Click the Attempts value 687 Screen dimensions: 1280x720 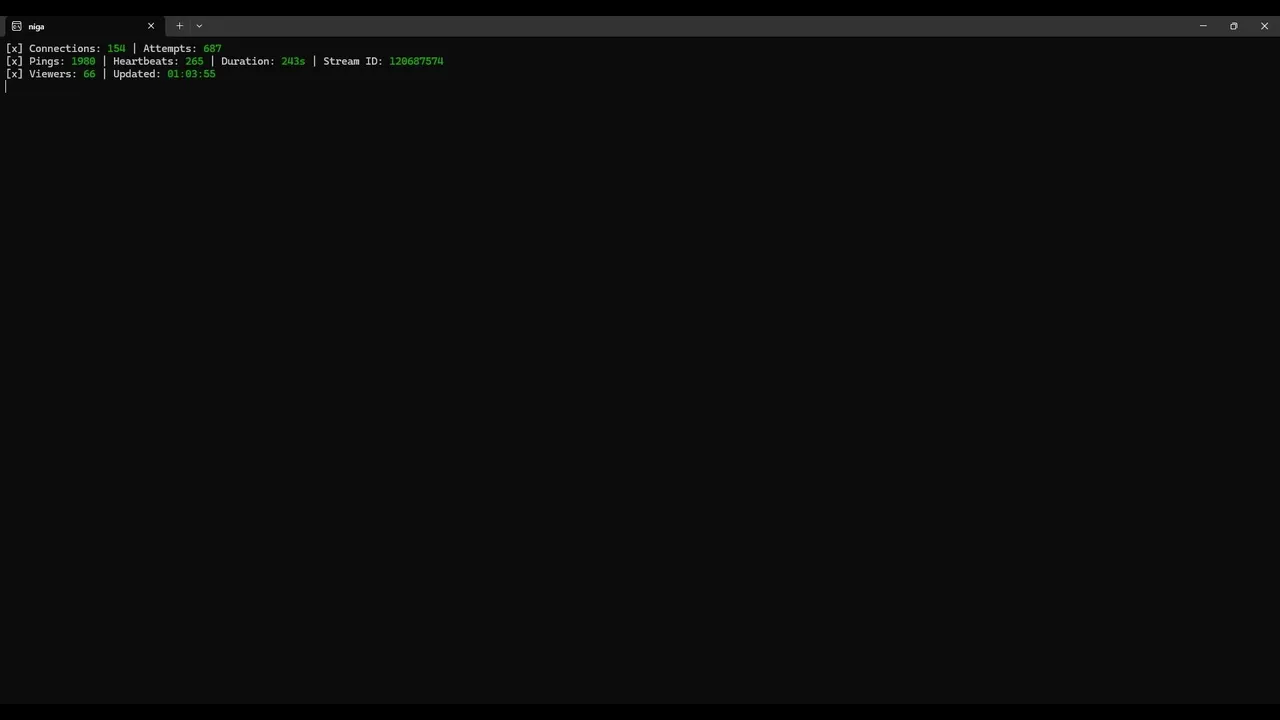(x=212, y=48)
